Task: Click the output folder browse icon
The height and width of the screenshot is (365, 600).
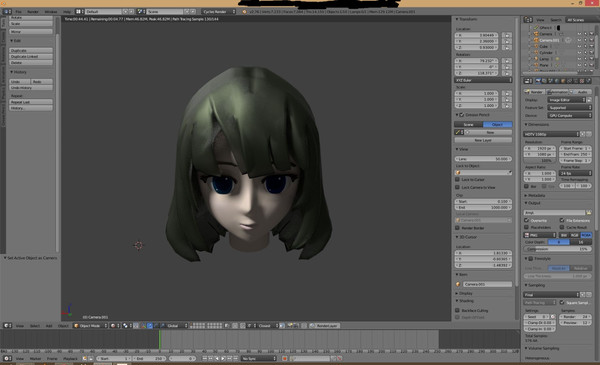Action: [589, 212]
